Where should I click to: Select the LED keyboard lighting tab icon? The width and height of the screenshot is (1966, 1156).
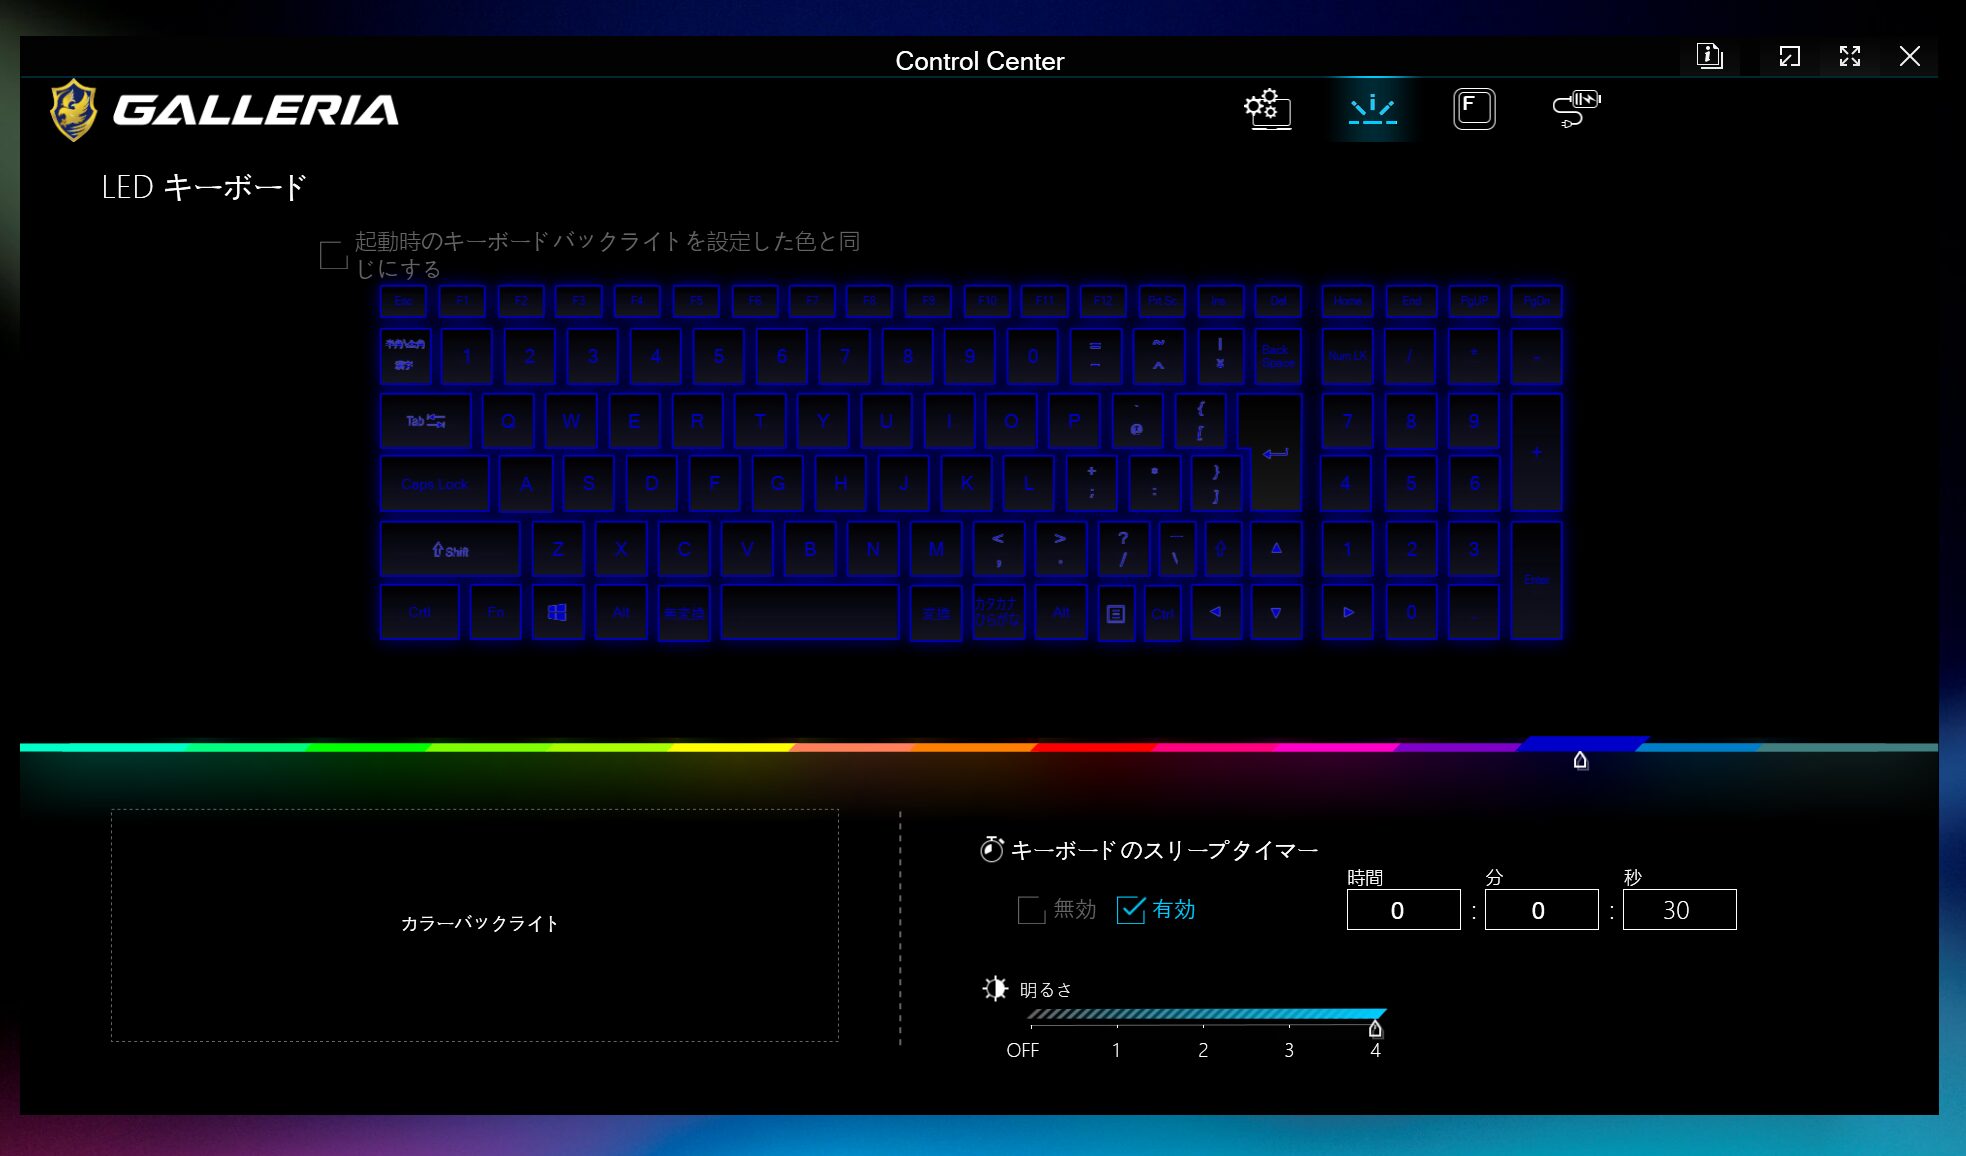[1372, 108]
